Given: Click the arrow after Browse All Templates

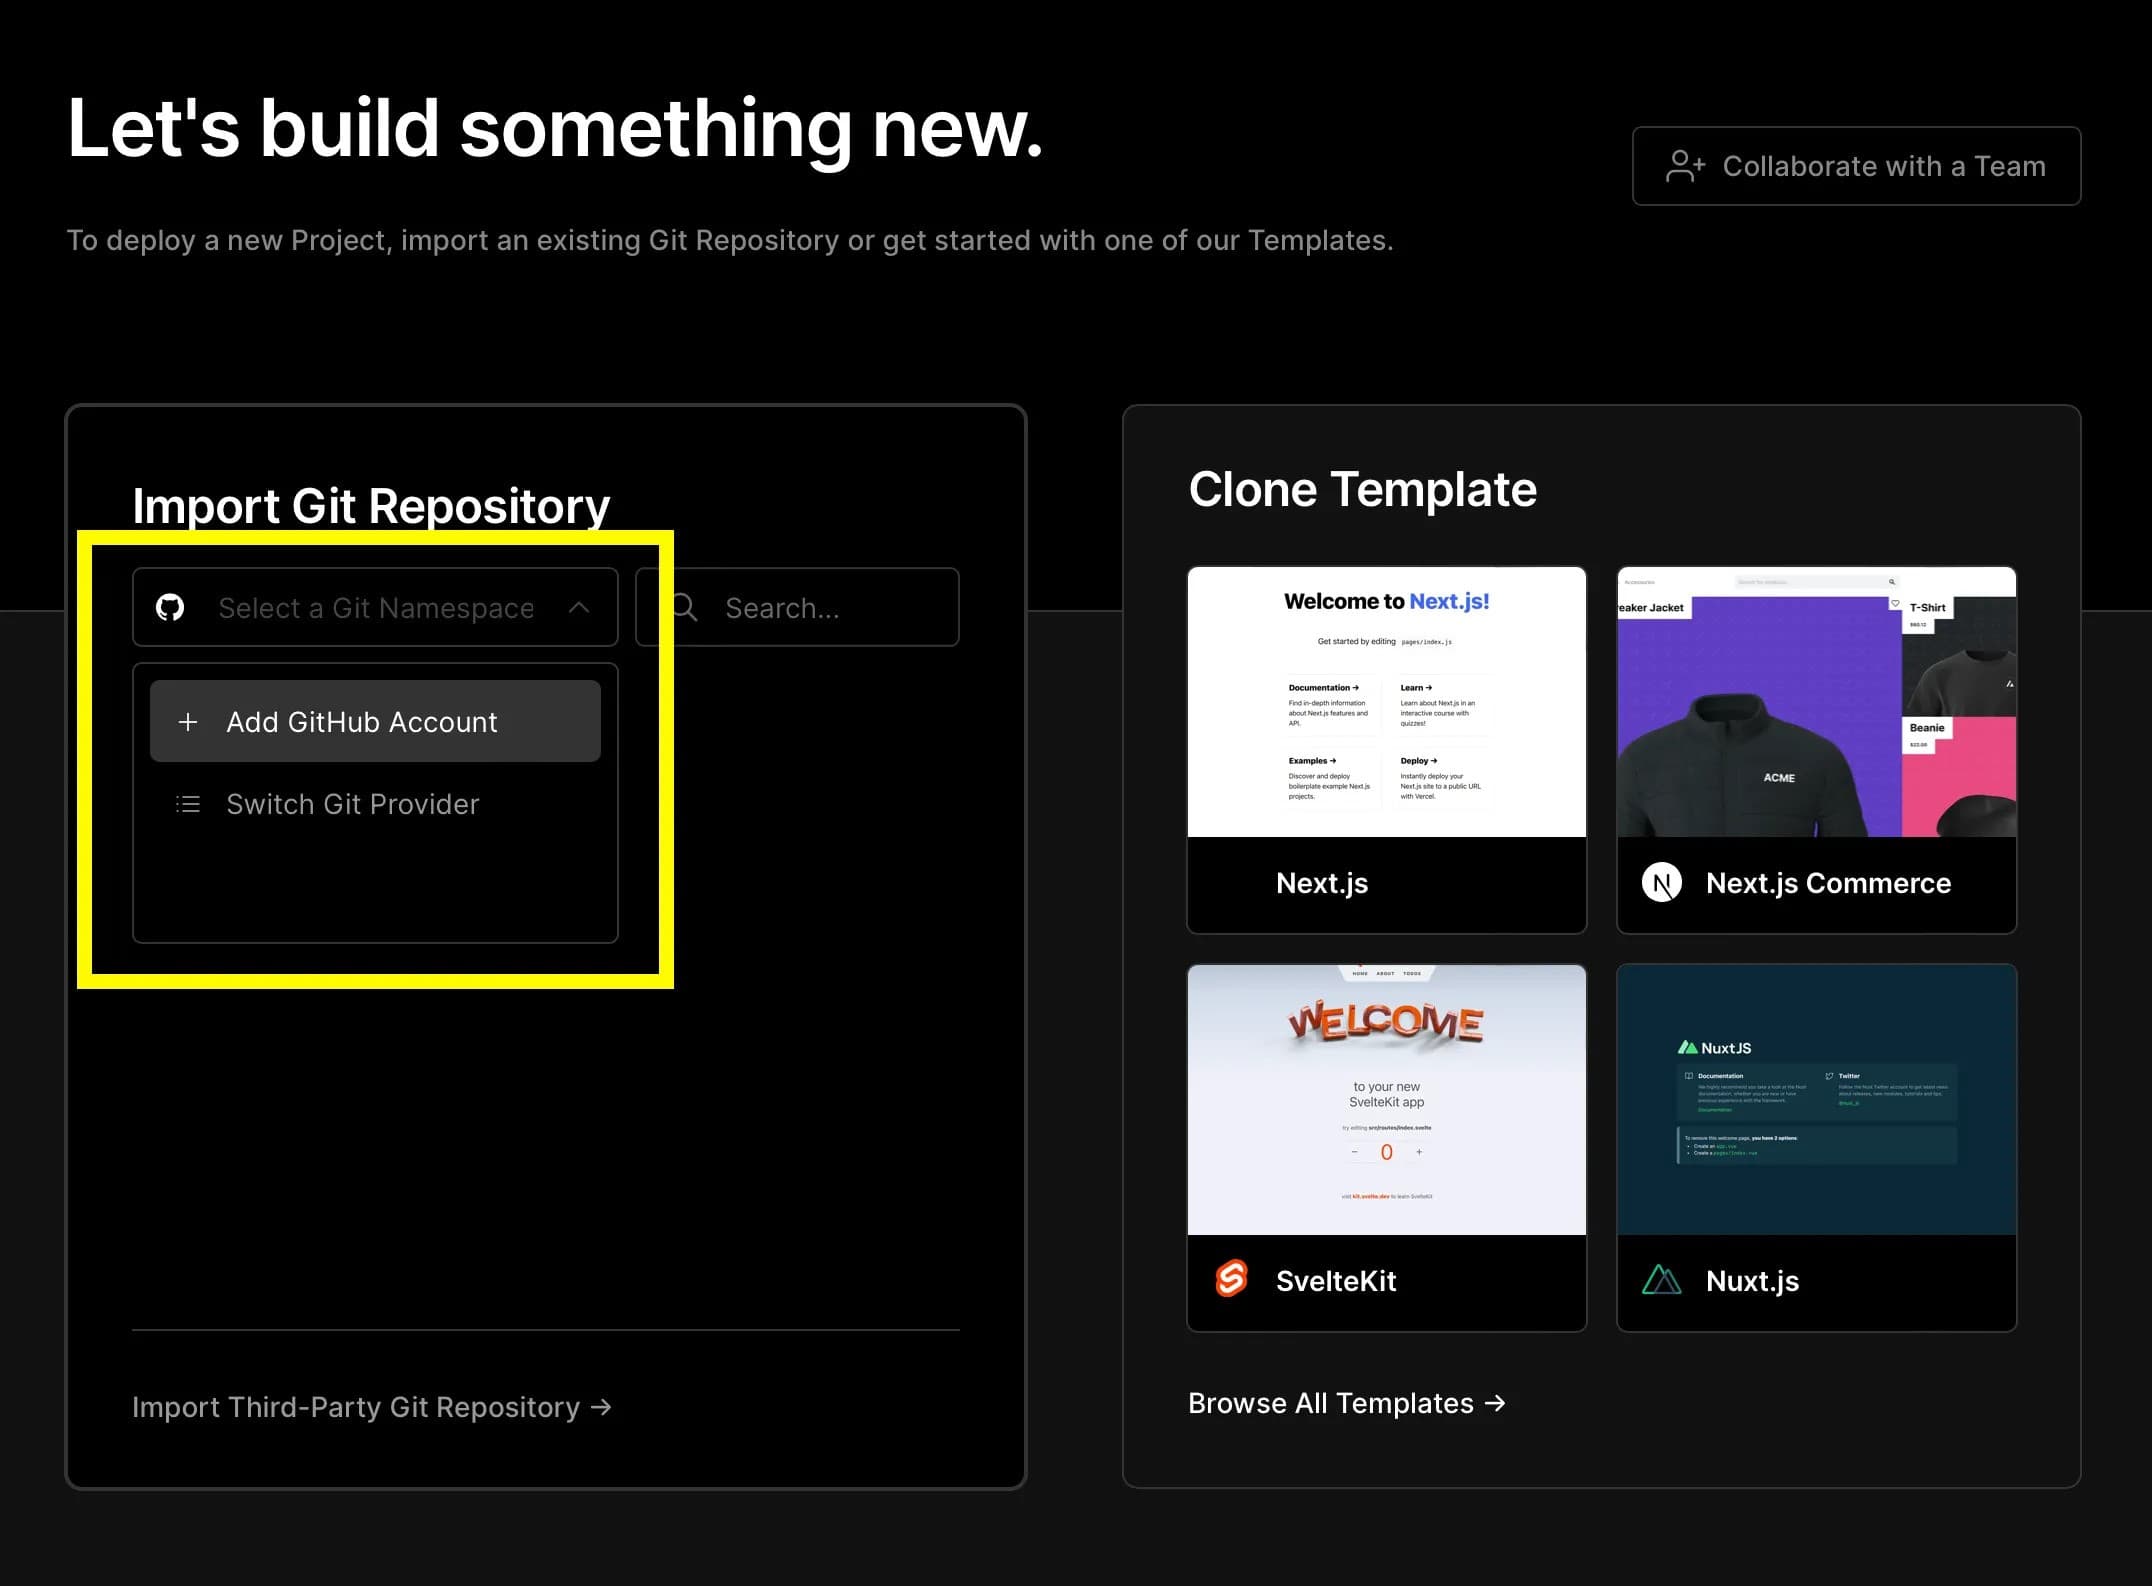Looking at the screenshot, I should coord(1495,1403).
